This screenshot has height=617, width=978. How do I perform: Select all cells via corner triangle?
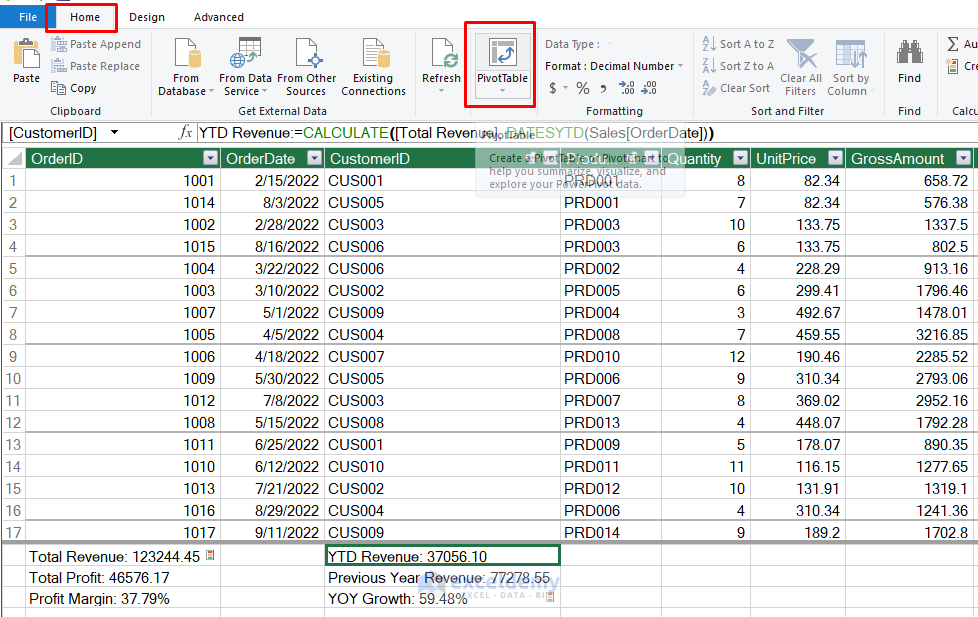pos(14,158)
